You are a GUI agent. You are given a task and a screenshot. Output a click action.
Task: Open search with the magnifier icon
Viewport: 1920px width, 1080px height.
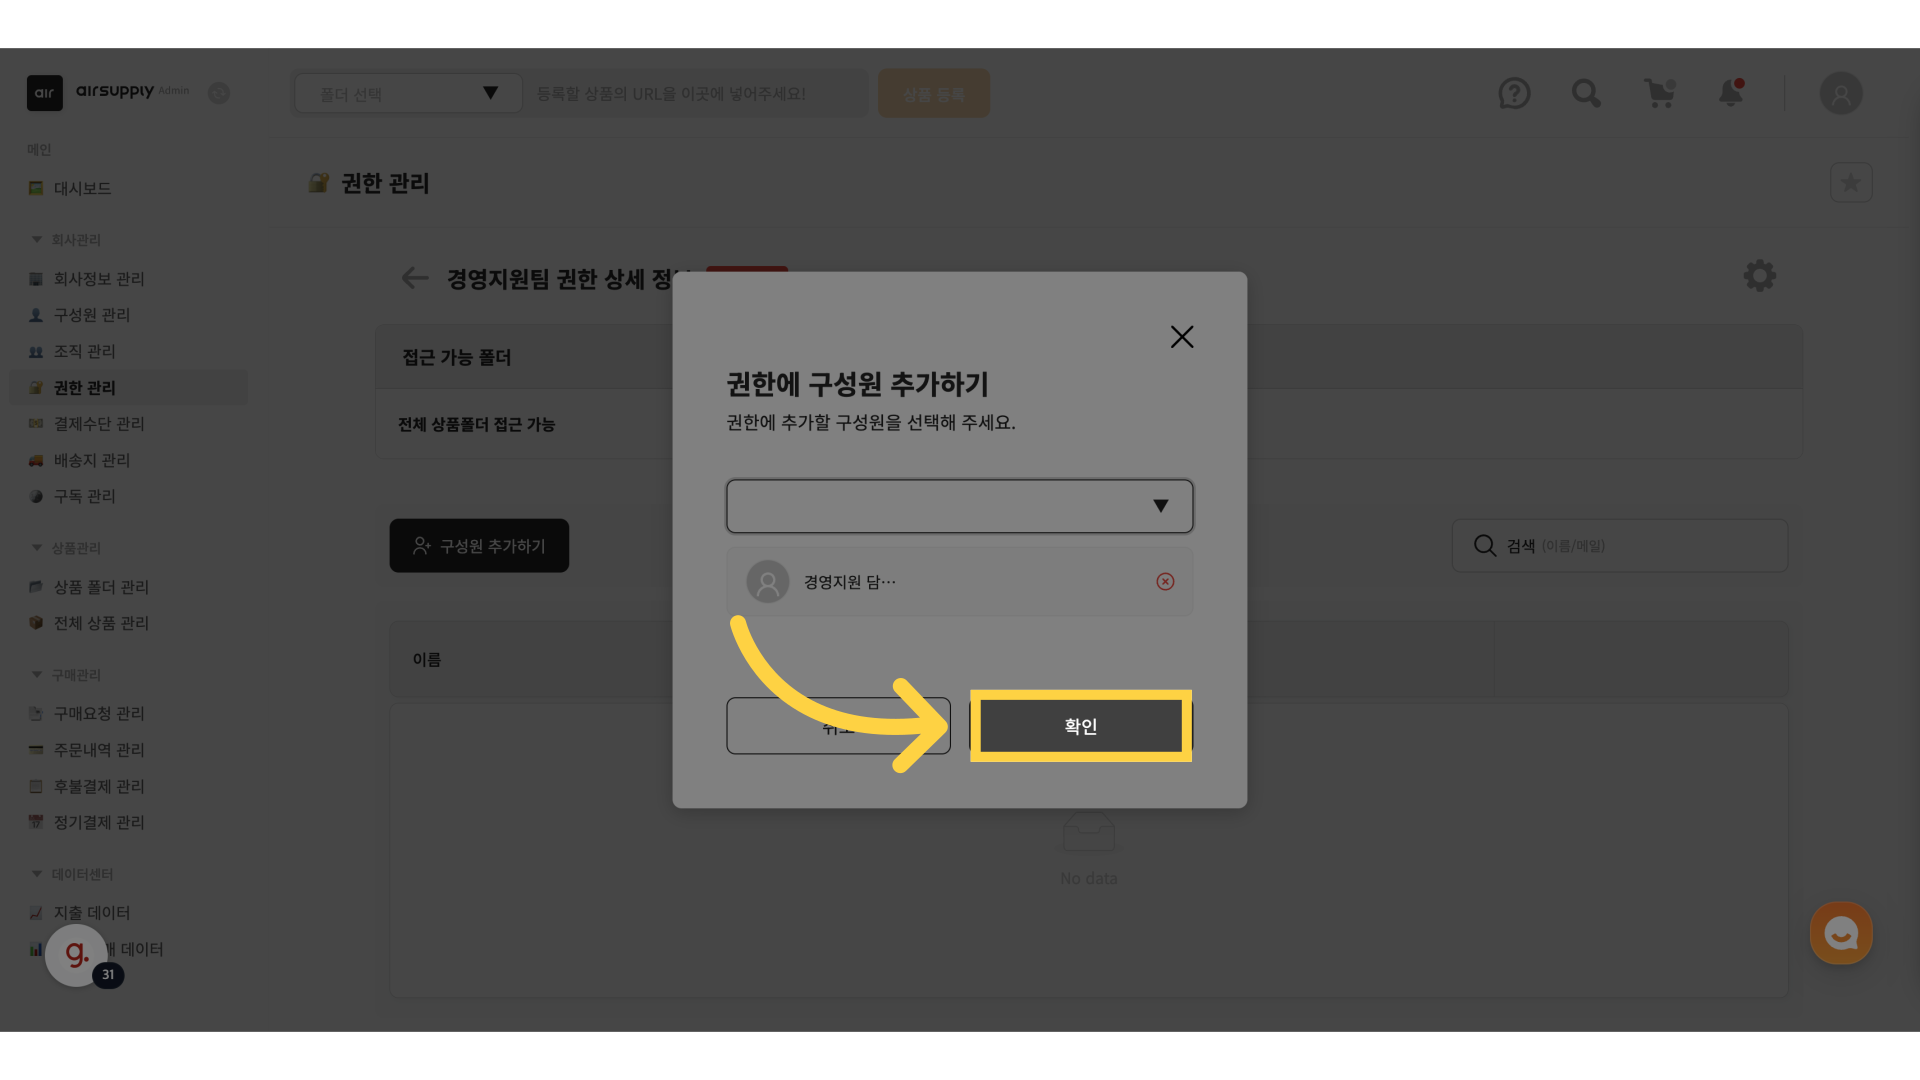1586,94
